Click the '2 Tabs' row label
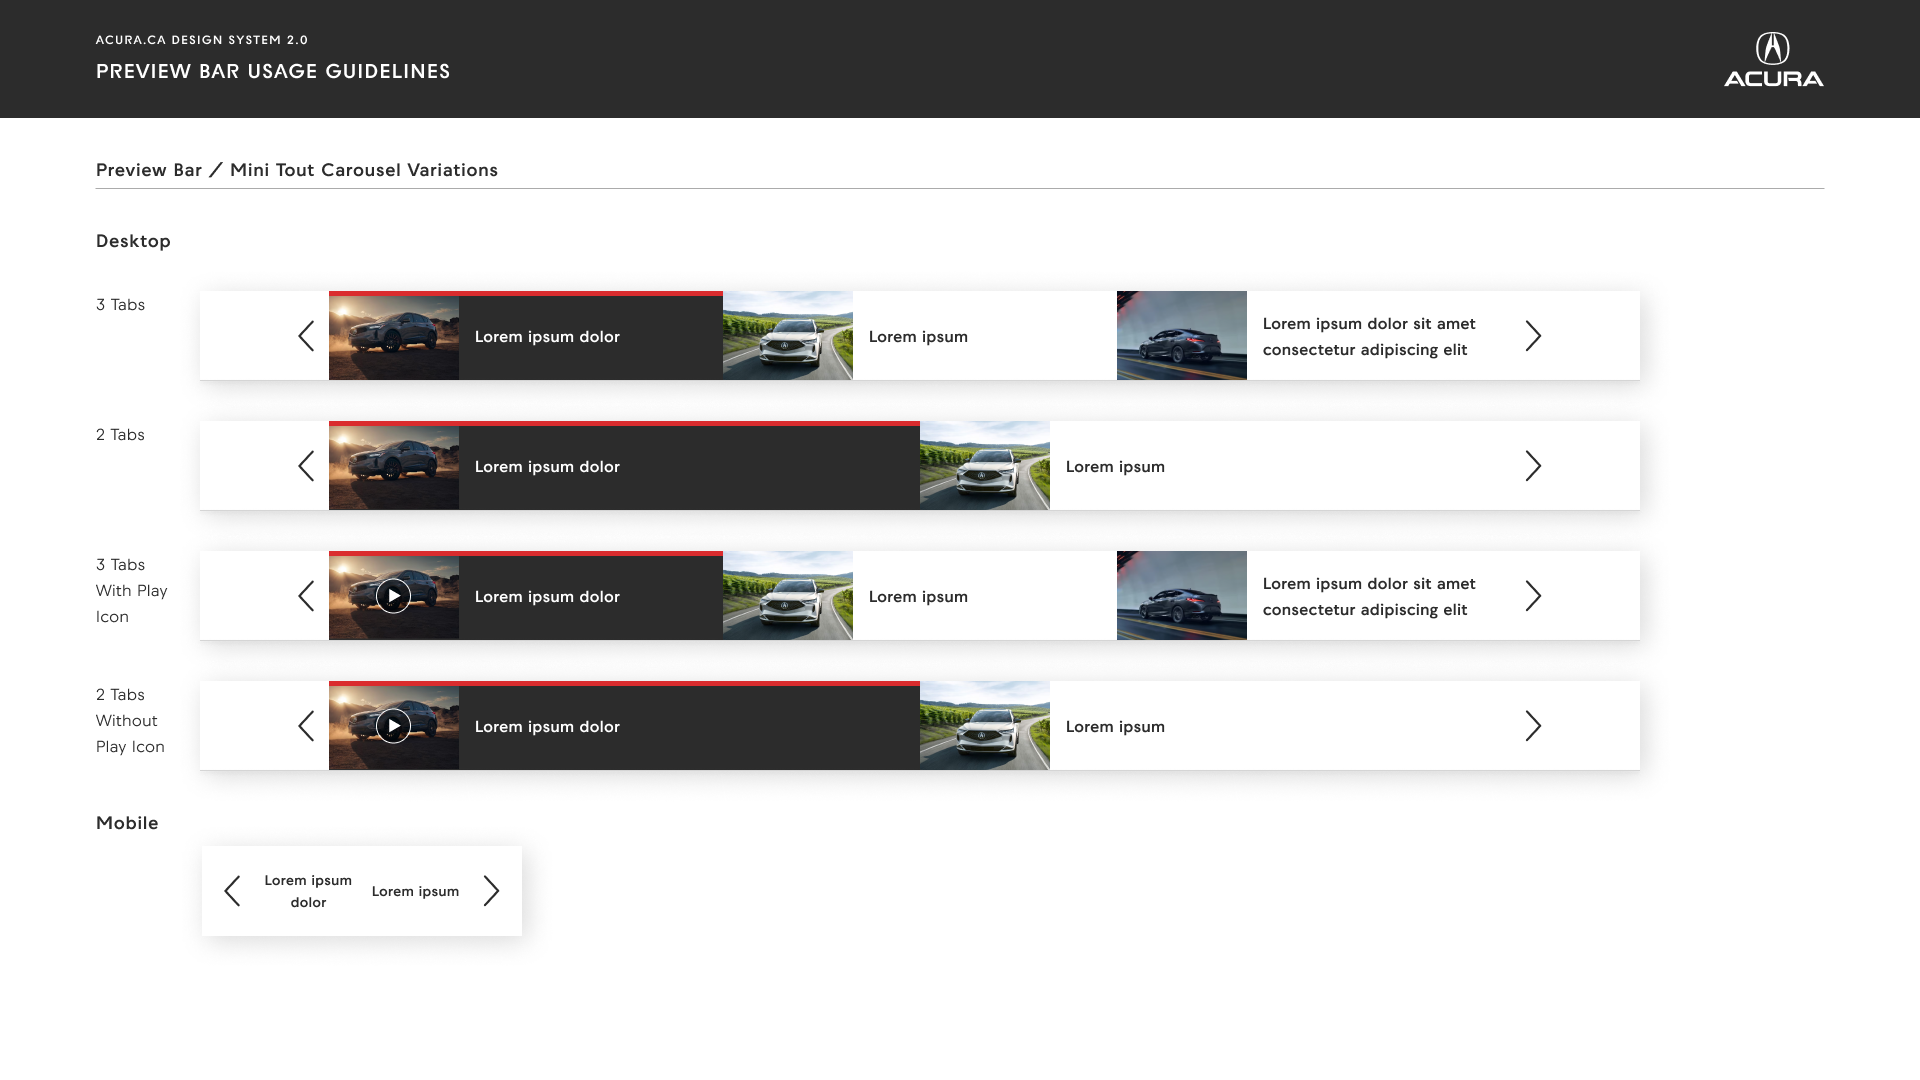 point(120,435)
